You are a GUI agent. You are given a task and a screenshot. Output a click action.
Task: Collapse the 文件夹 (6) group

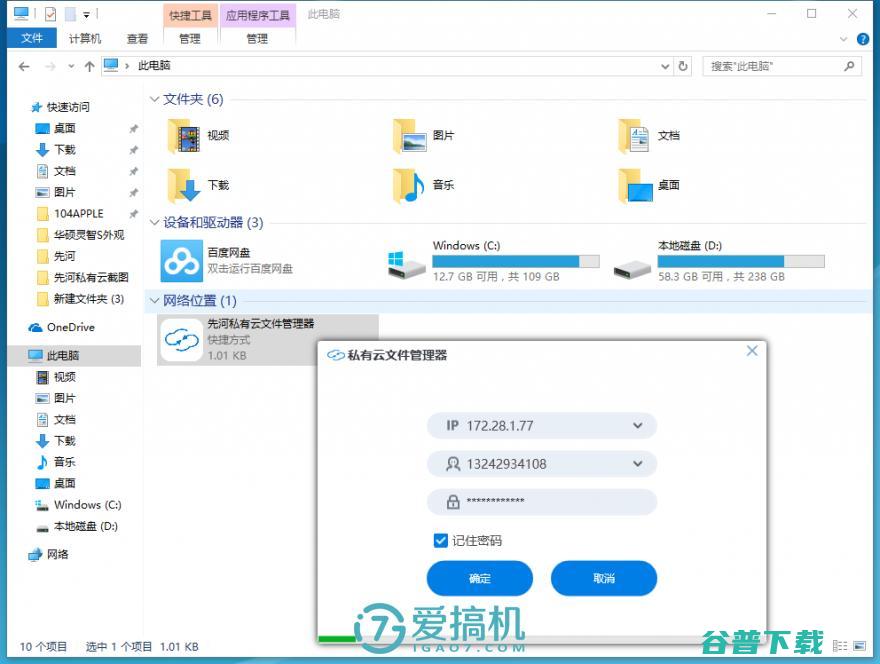point(154,99)
